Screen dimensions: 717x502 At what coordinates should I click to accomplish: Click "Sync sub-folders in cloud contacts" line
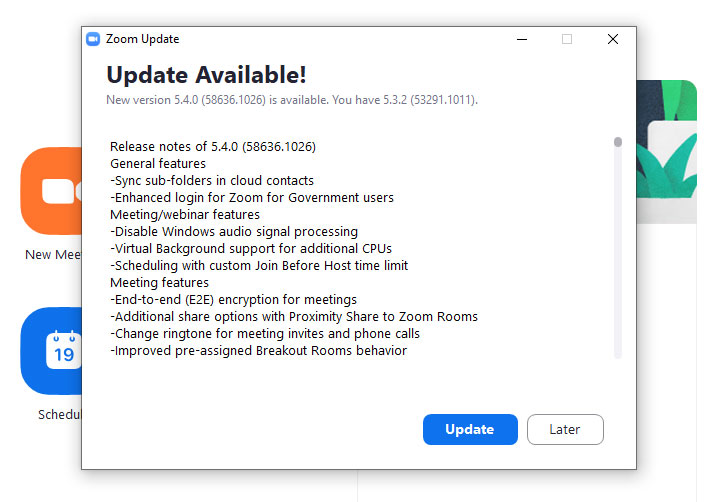pos(212,180)
